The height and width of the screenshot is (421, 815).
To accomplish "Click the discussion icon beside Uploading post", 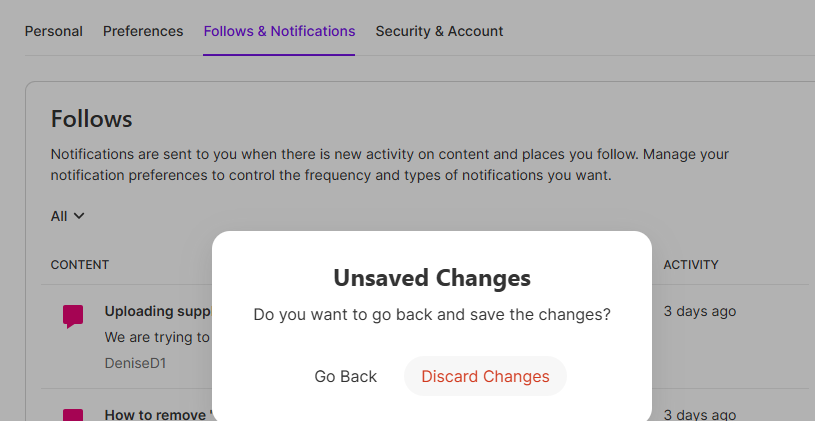I will [73, 317].
